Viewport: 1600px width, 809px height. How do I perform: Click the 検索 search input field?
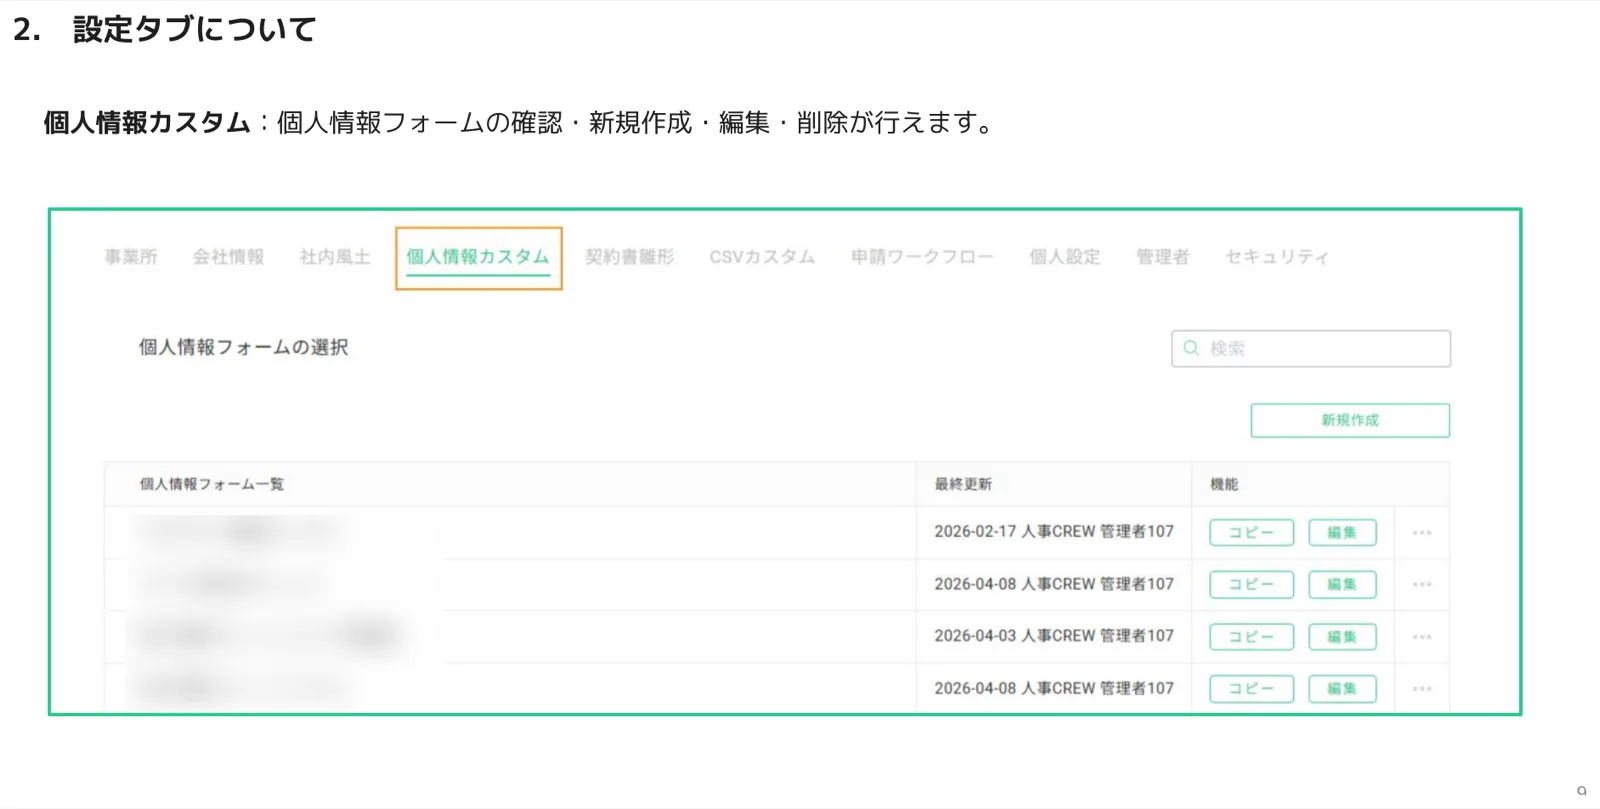pos(1311,348)
